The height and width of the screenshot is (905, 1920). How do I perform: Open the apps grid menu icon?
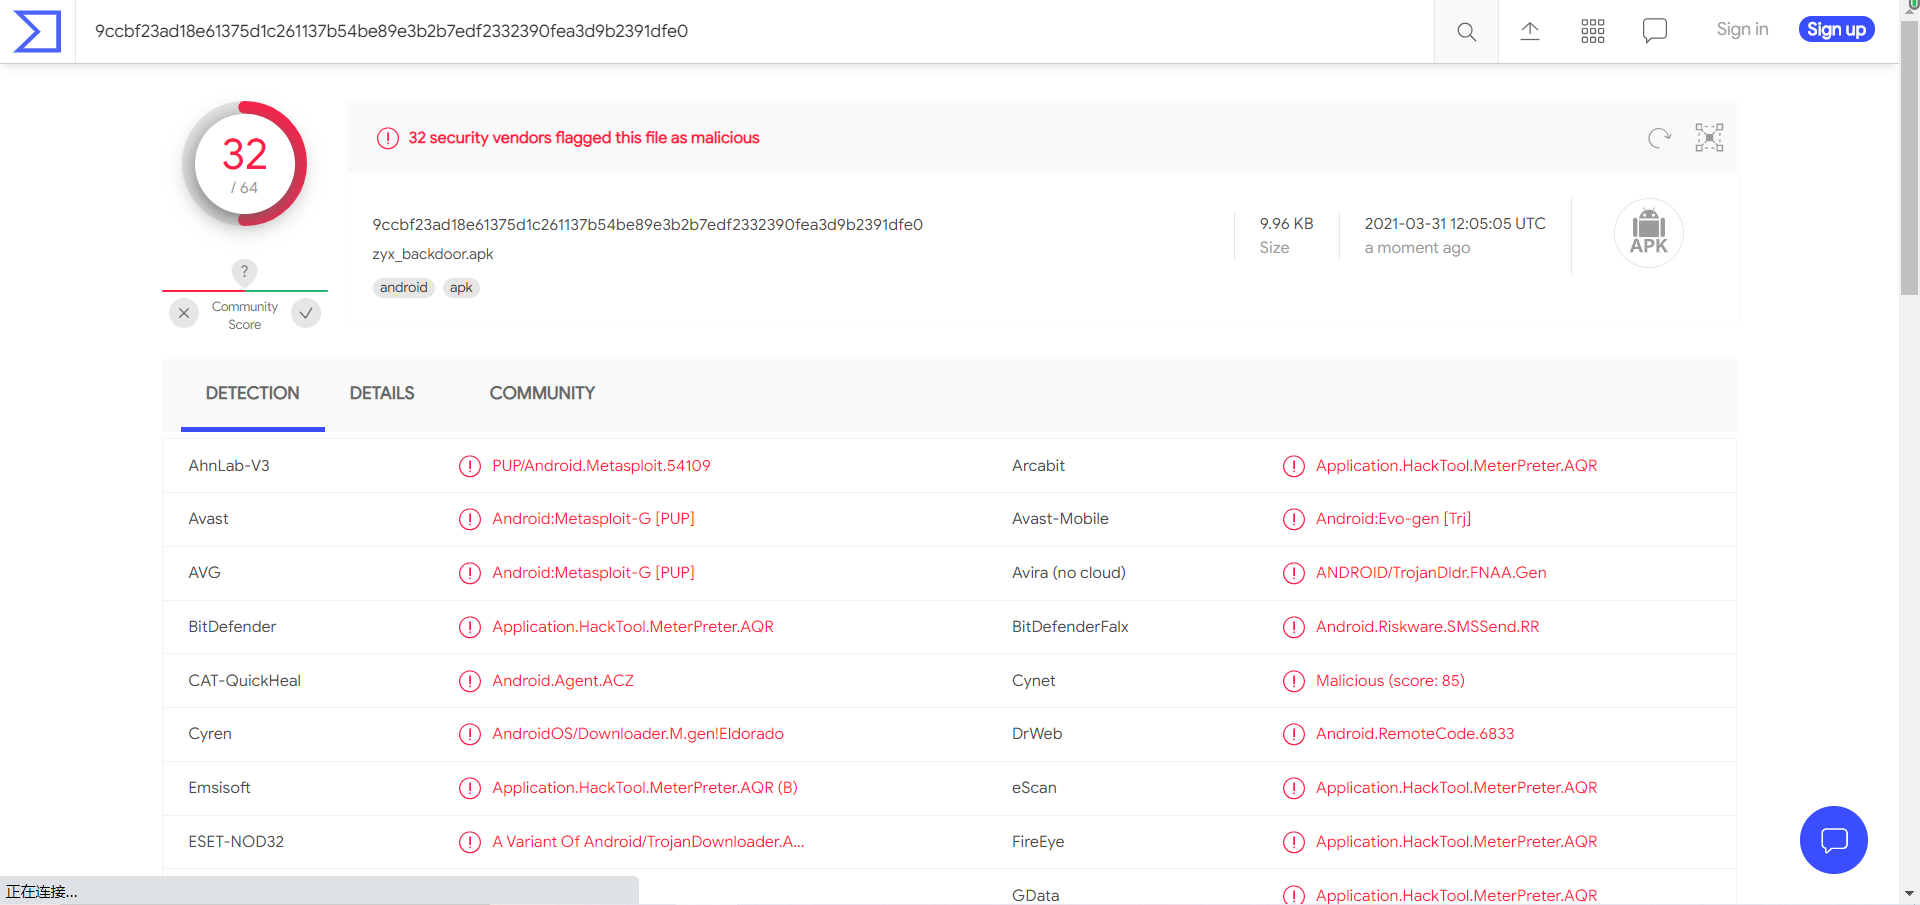1593,31
